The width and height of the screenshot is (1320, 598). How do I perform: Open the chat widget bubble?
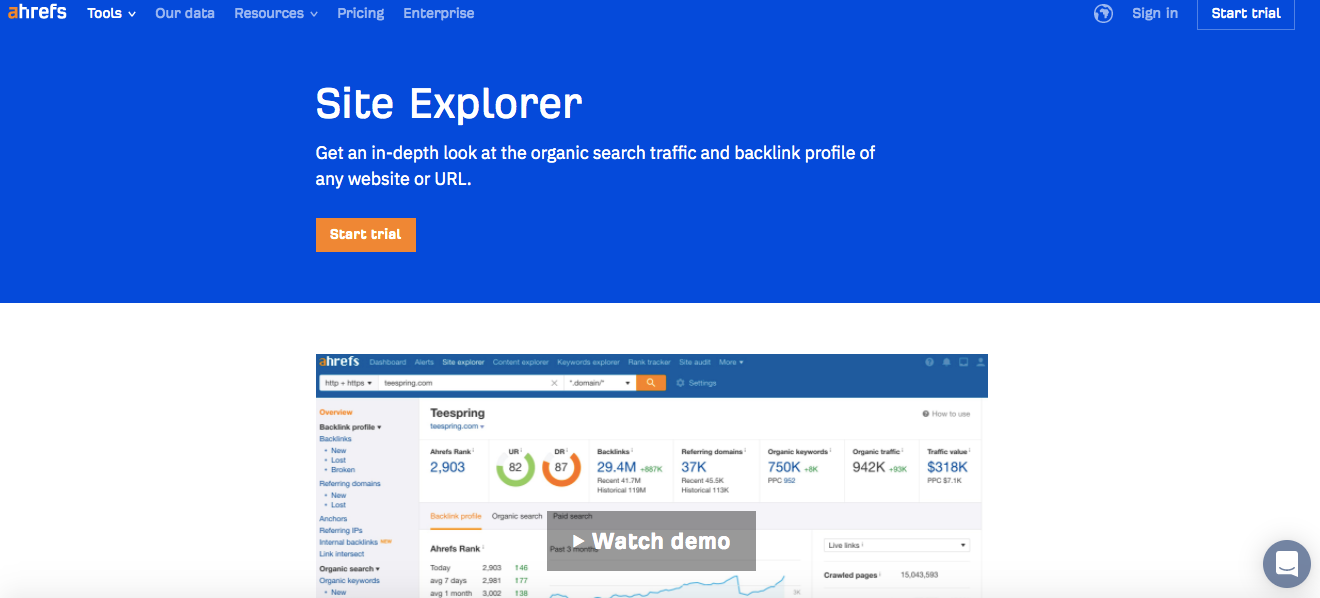coord(1286,564)
